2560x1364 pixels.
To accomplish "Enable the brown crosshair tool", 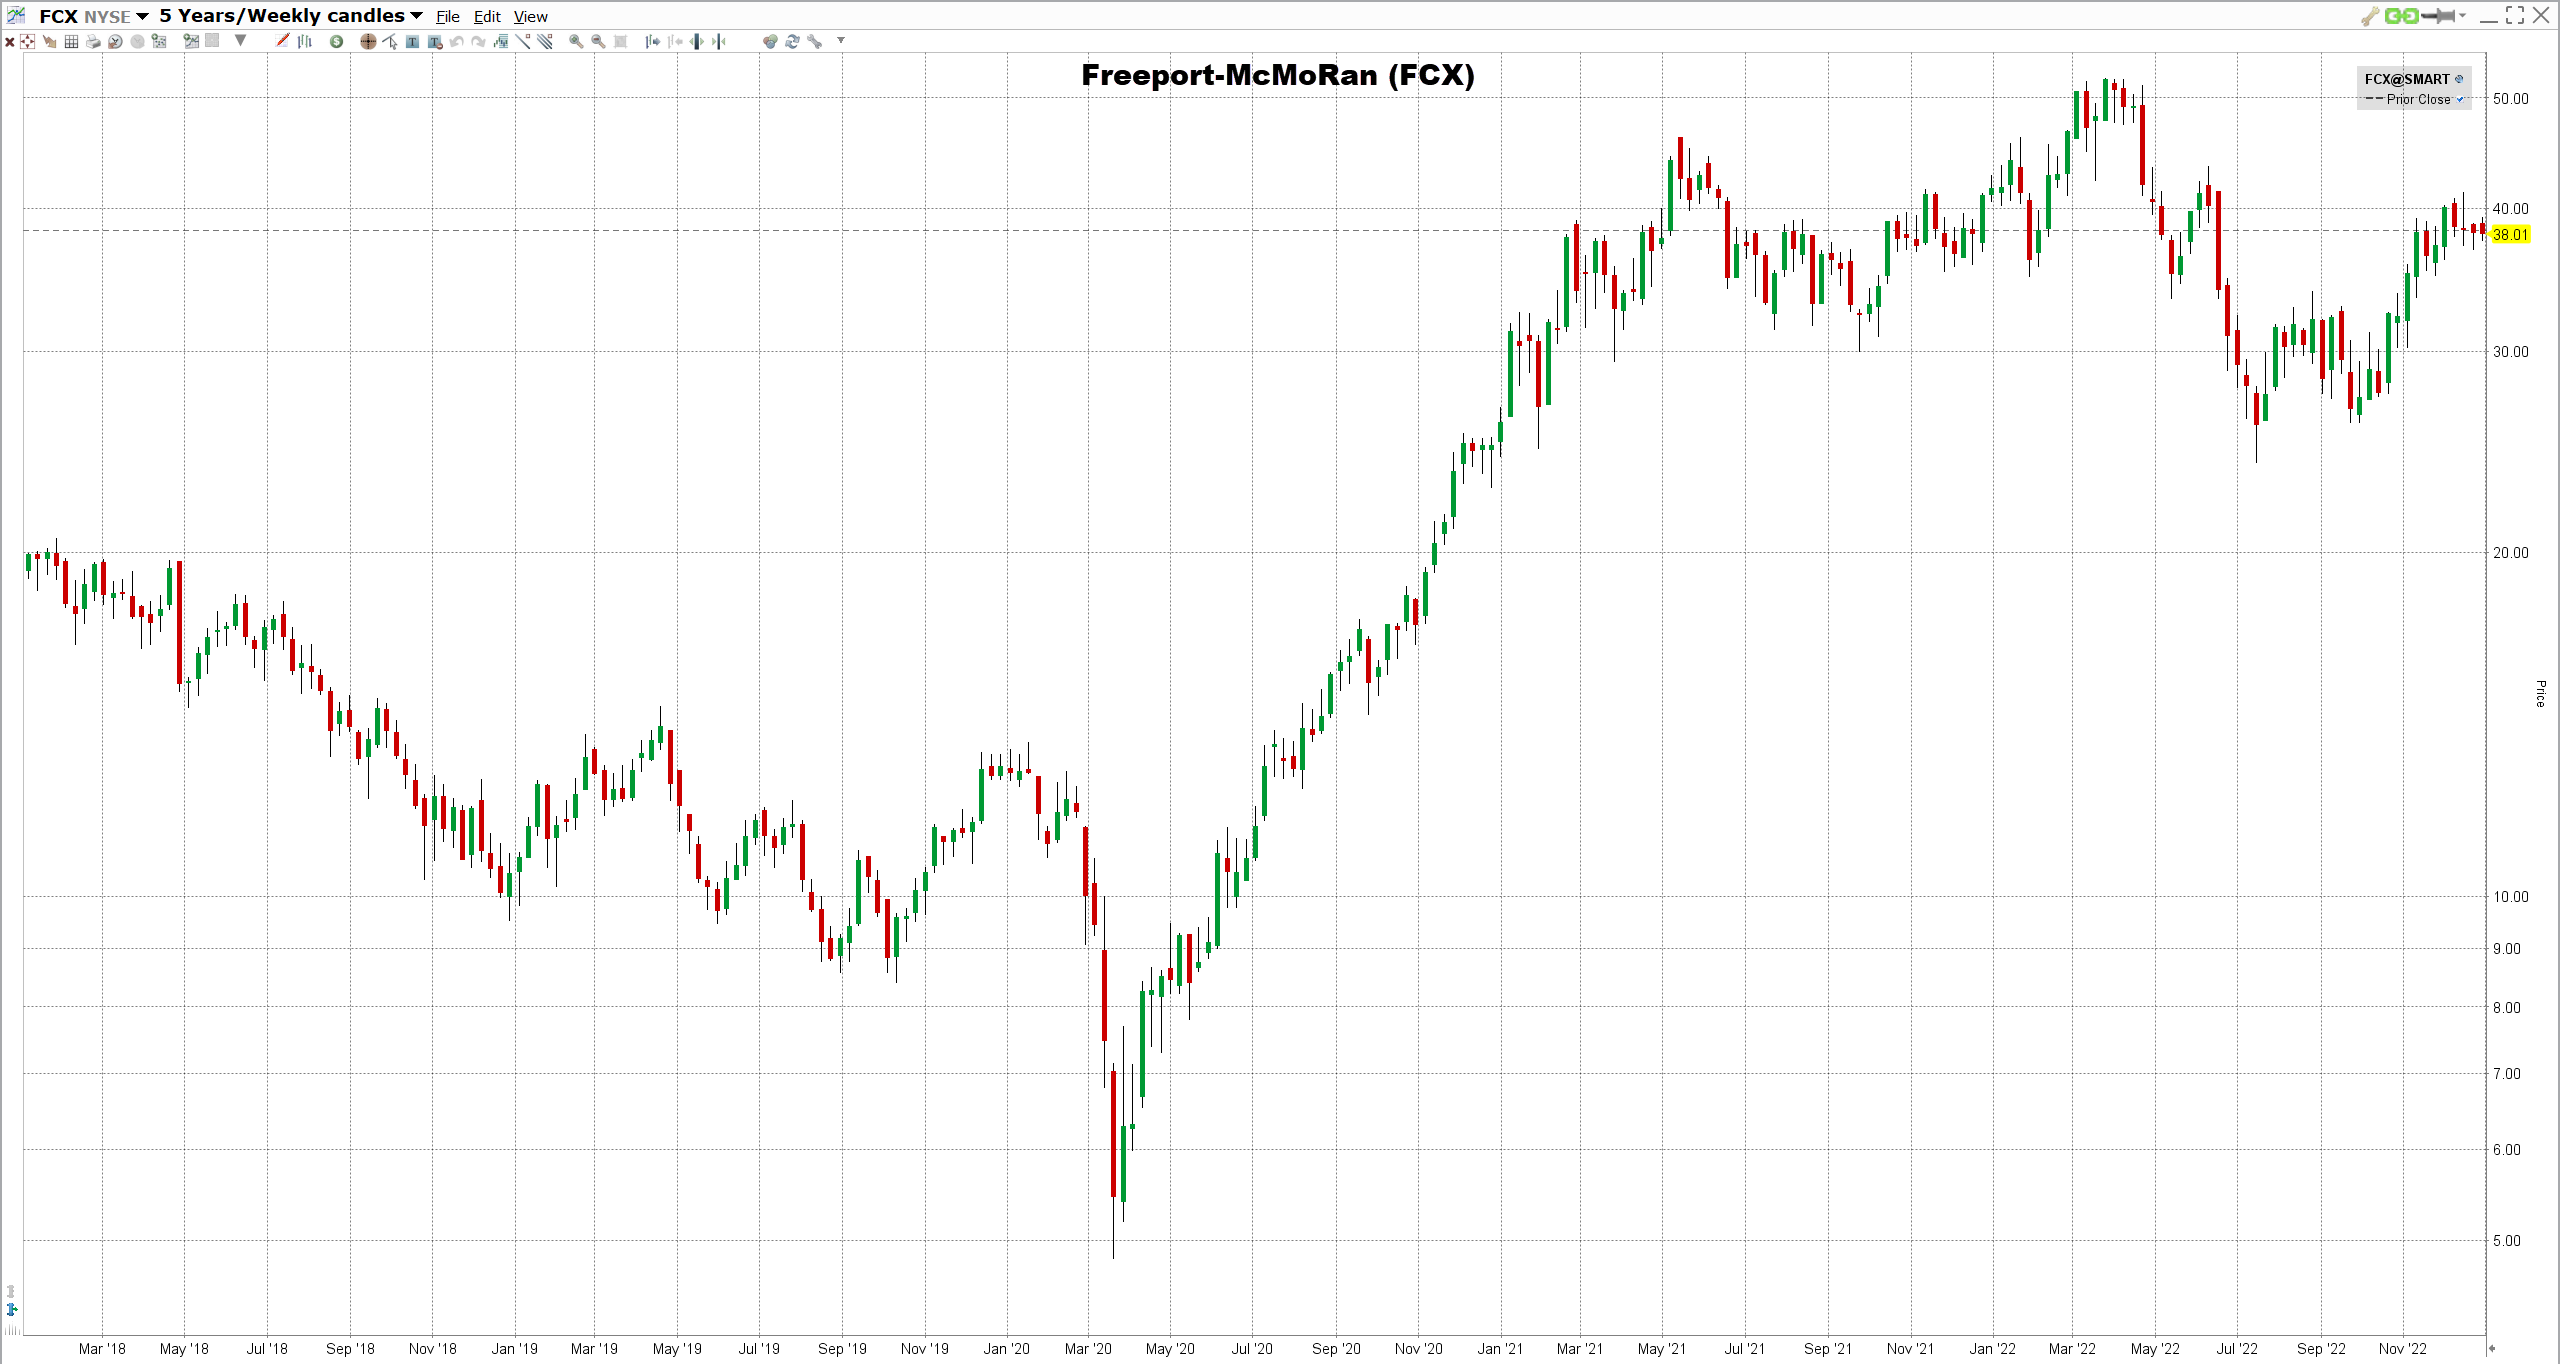I will click(x=368, y=42).
